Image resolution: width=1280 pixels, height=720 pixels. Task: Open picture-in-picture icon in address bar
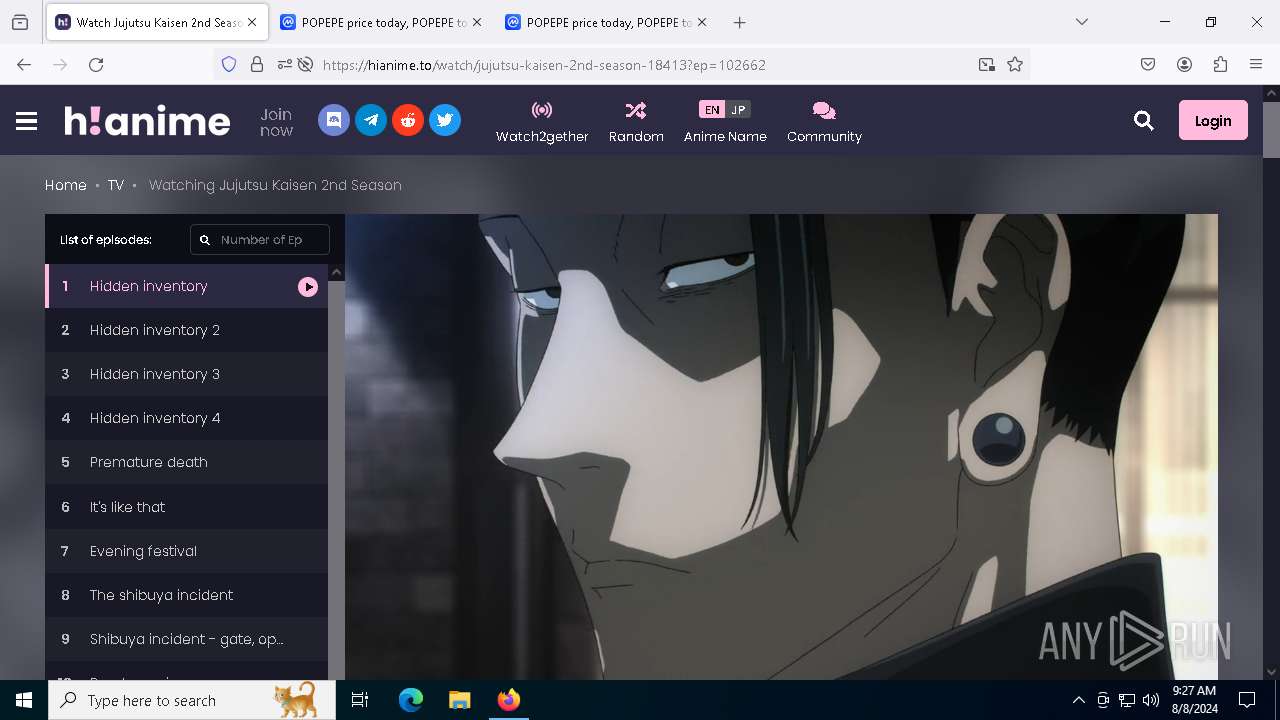coord(987,64)
